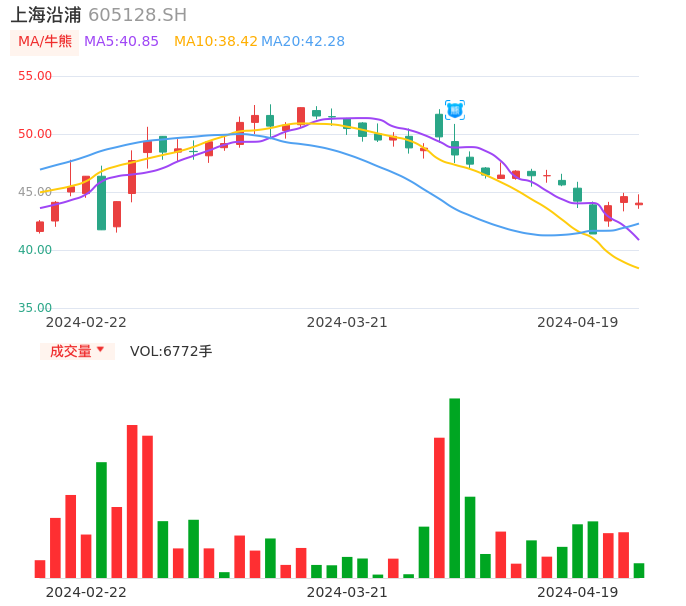This screenshot has width=686, height=606.
Task: Click the red triangle arrow beside 成交量
Action: [100, 350]
